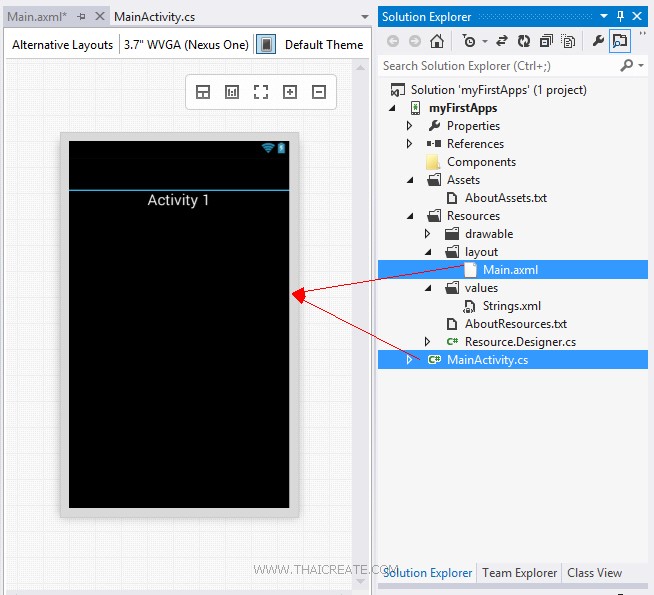Image resolution: width=654 pixels, height=595 pixels.
Task: Select Strings.xml file
Action: click(511, 306)
